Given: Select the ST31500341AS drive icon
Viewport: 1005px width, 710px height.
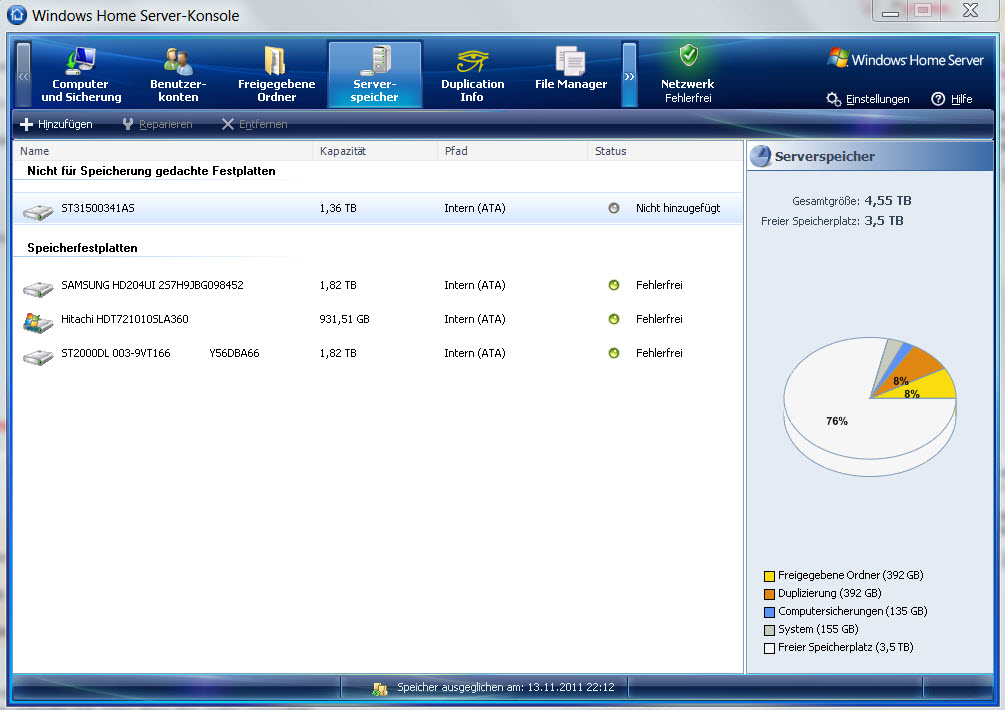Looking at the screenshot, I should 38,210.
